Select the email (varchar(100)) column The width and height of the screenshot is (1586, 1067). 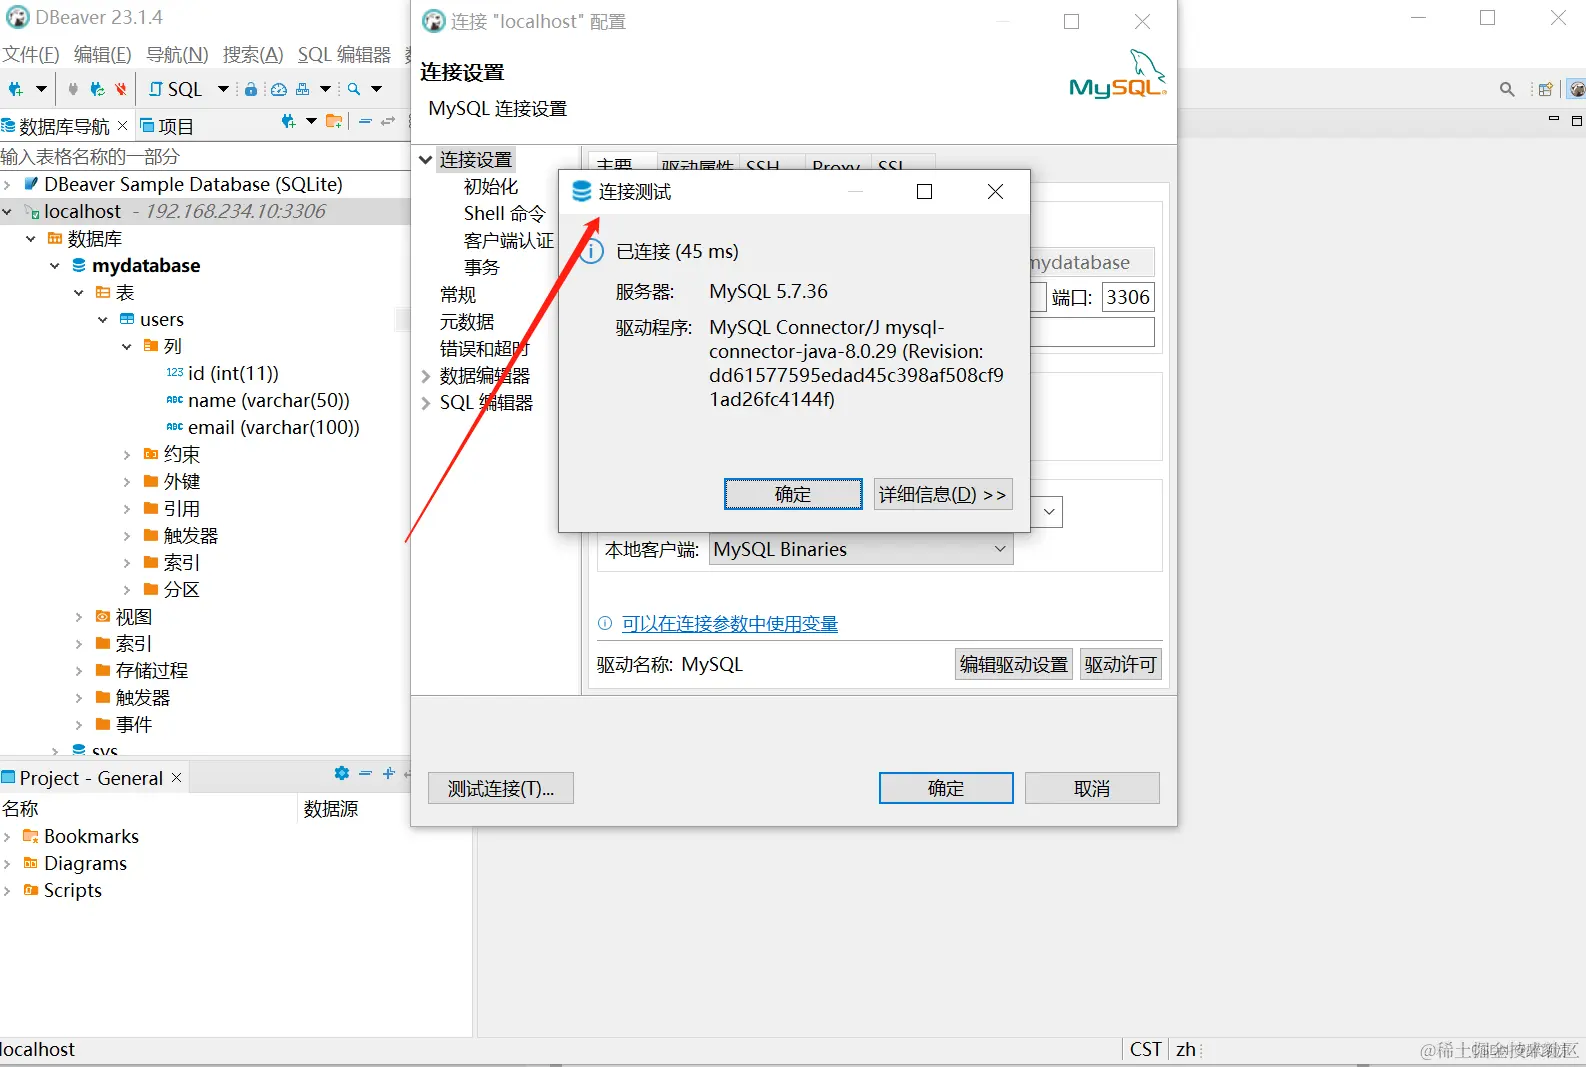(x=273, y=428)
